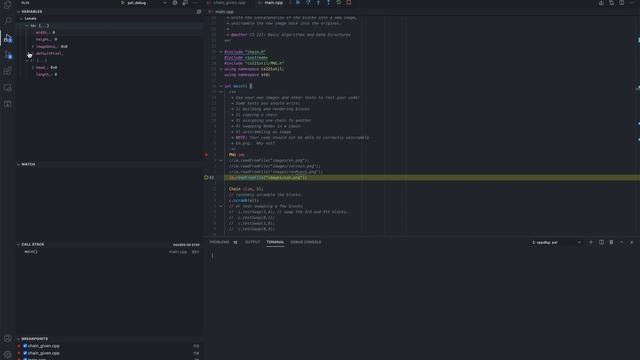Split the terminal panel
Viewport: 640px width, 360px height.
601,242
